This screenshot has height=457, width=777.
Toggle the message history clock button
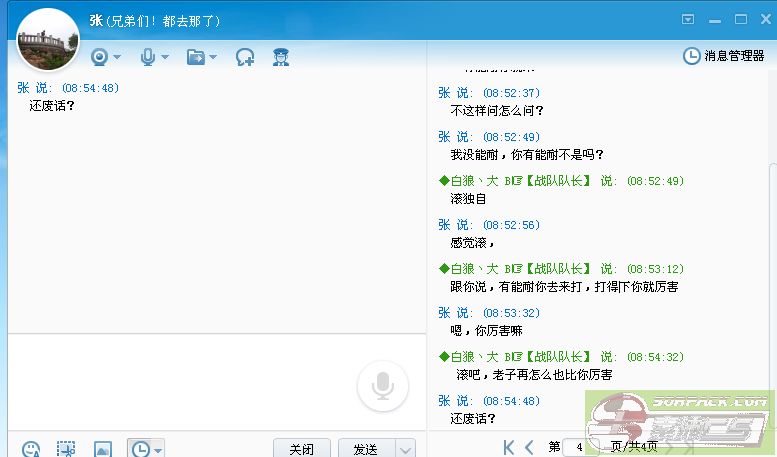(x=140, y=449)
